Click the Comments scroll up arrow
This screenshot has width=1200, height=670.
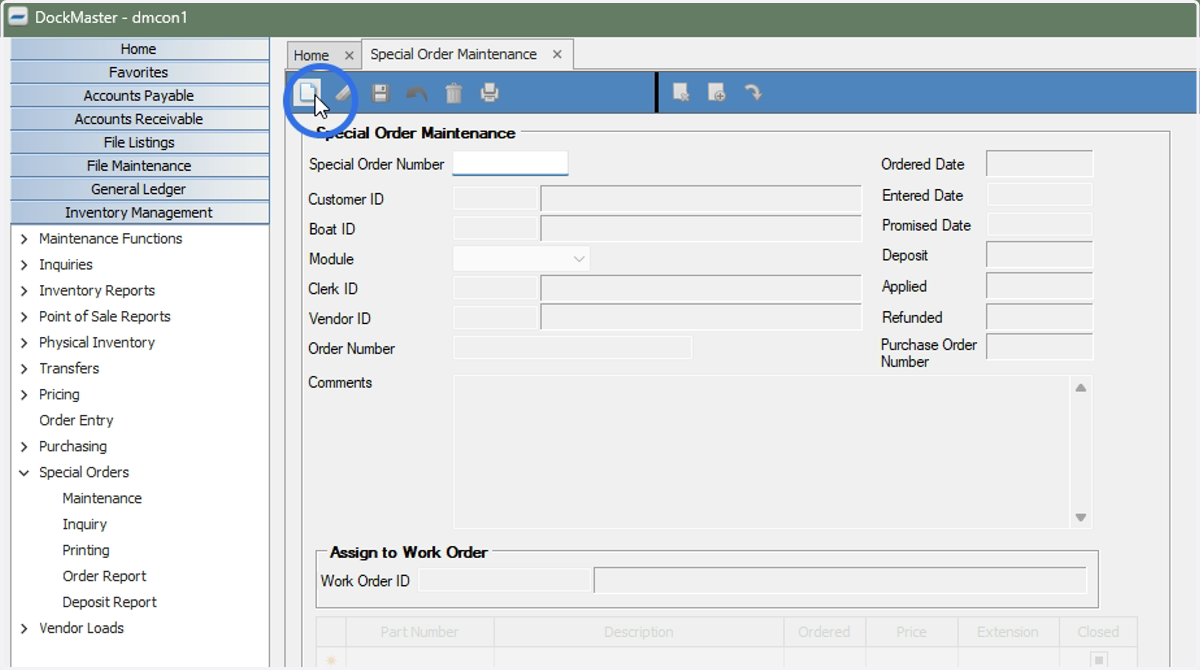coord(1081,388)
